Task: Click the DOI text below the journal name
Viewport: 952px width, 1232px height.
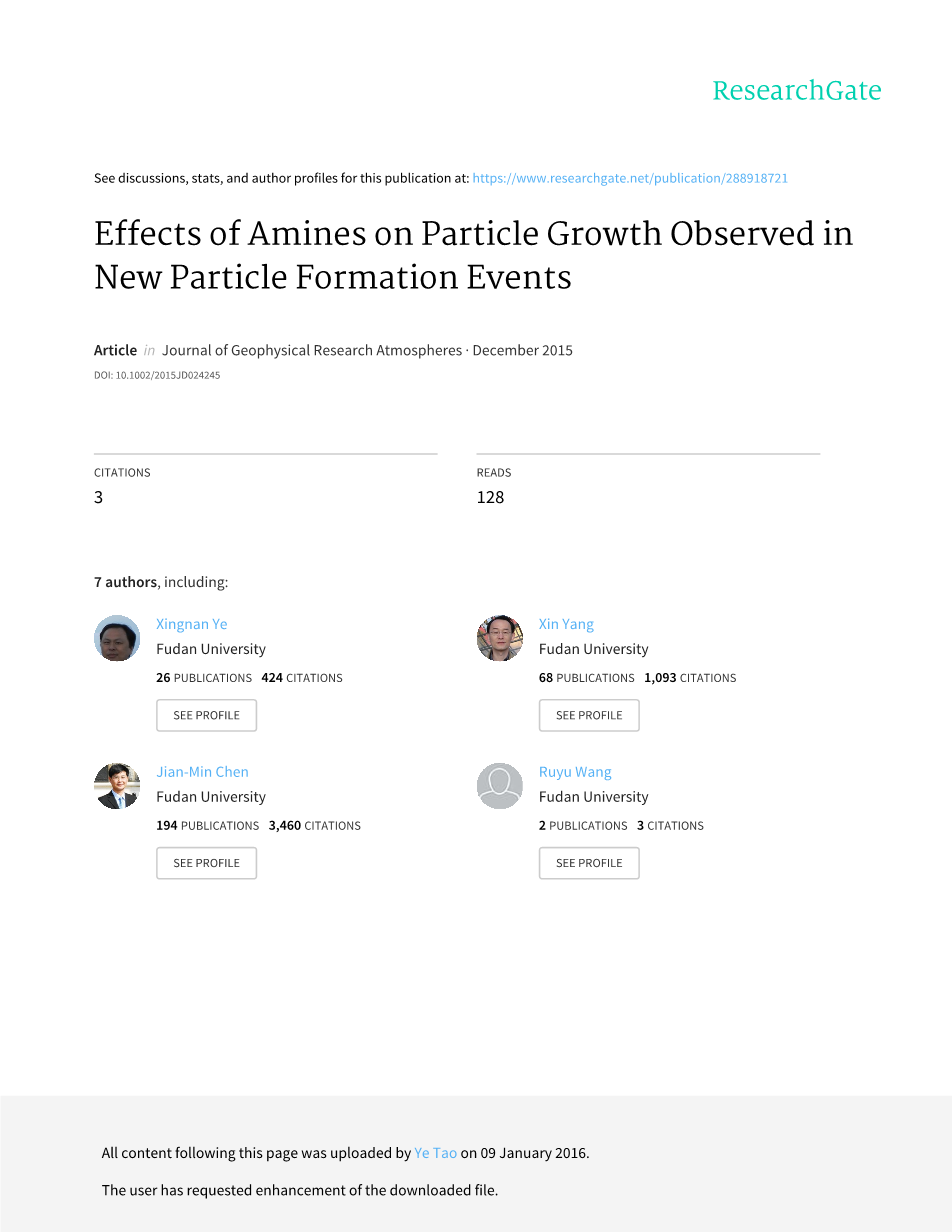Action: 157,376
